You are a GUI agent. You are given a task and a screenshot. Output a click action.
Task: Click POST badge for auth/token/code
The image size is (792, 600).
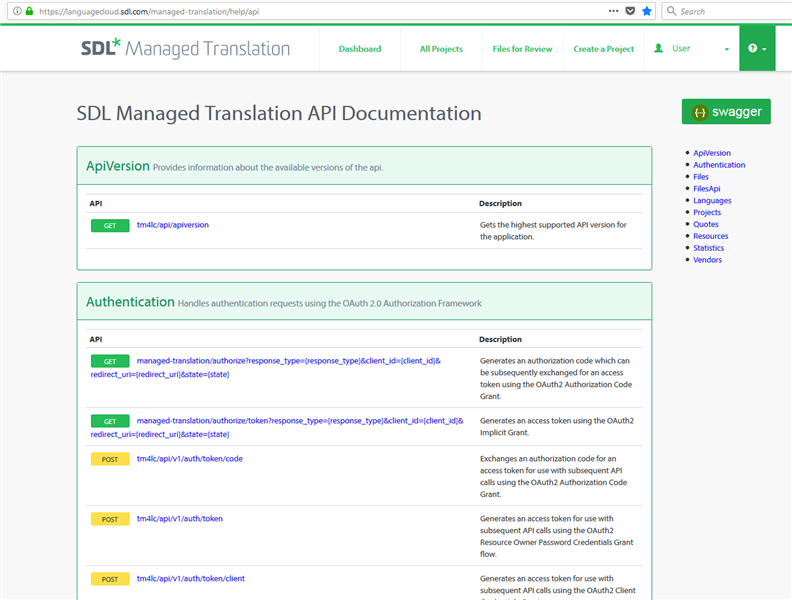pyautogui.click(x=110, y=459)
